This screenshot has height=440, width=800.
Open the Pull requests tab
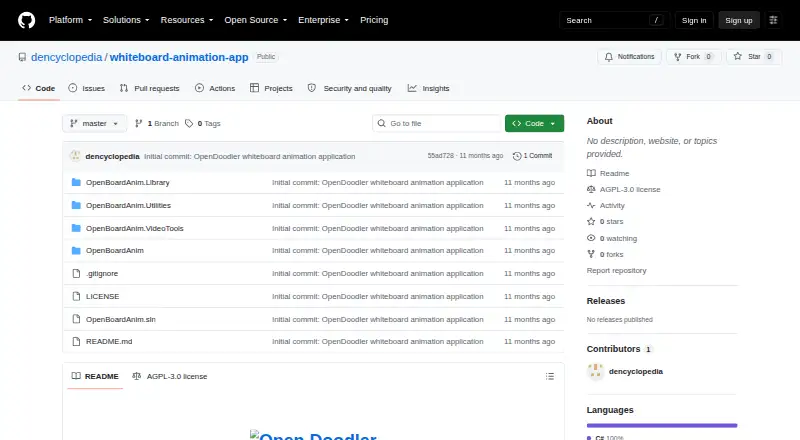point(149,88)
